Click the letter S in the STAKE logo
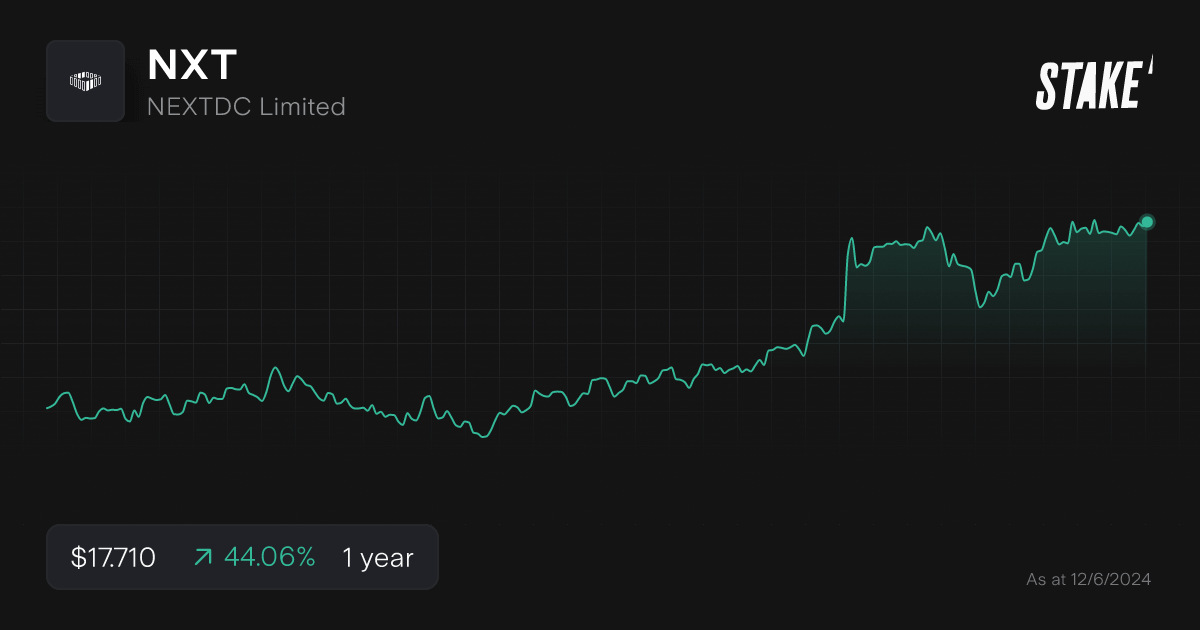This screenshot has width=1200, height=630. [1047, 86]
